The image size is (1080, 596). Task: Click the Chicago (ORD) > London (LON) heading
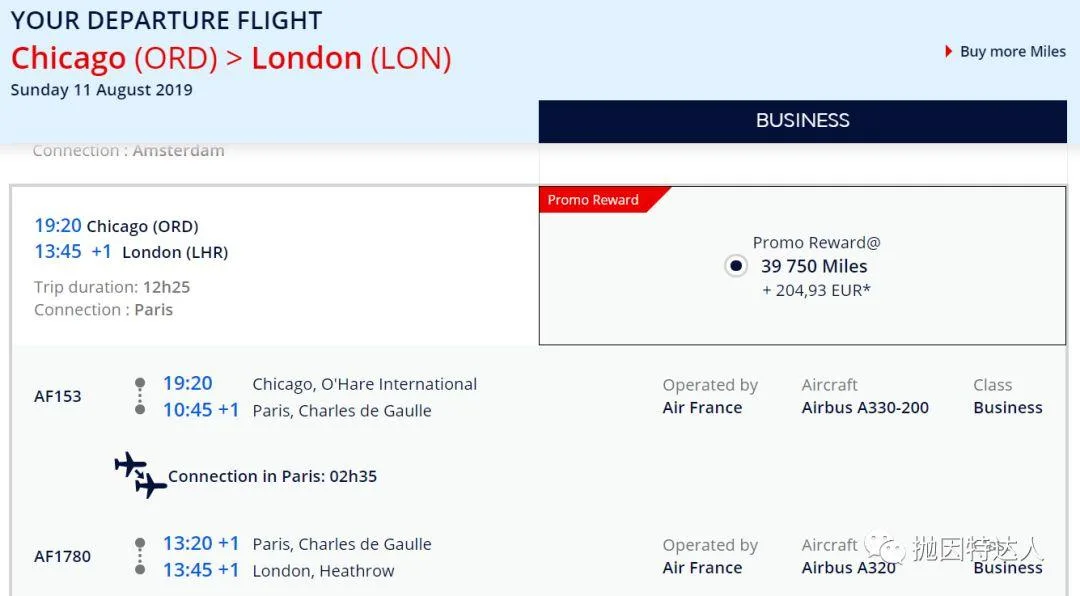(231, 58)
